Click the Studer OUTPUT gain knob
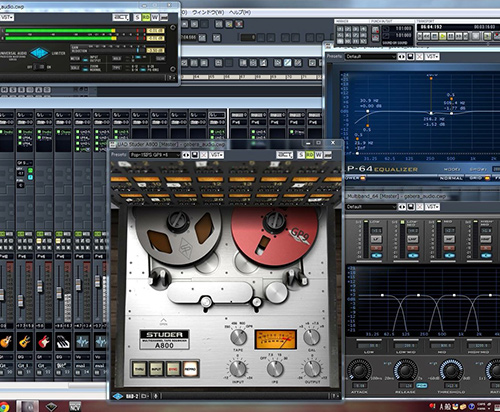 coord(312,369)
